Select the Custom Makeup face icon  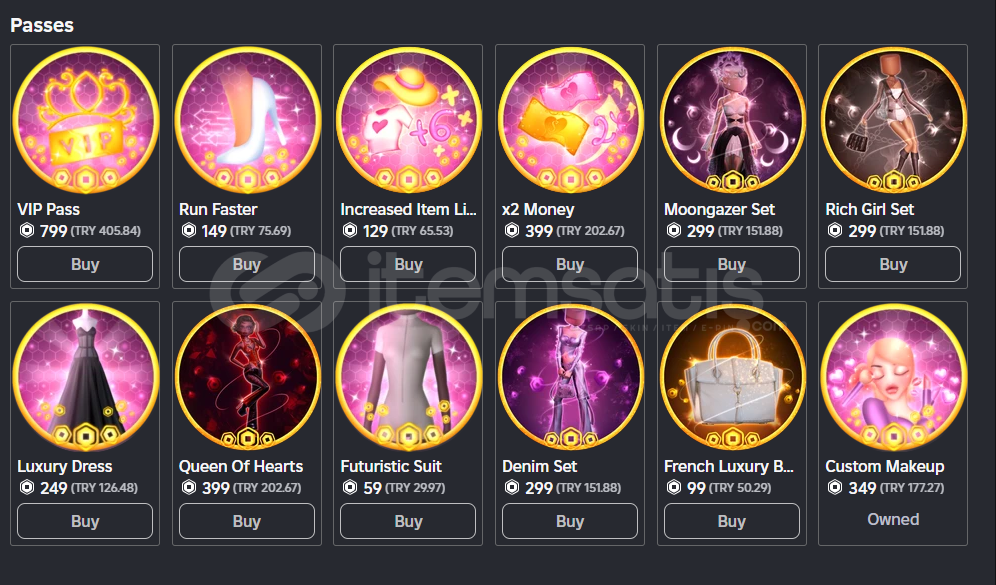click(x=893, y=377)
